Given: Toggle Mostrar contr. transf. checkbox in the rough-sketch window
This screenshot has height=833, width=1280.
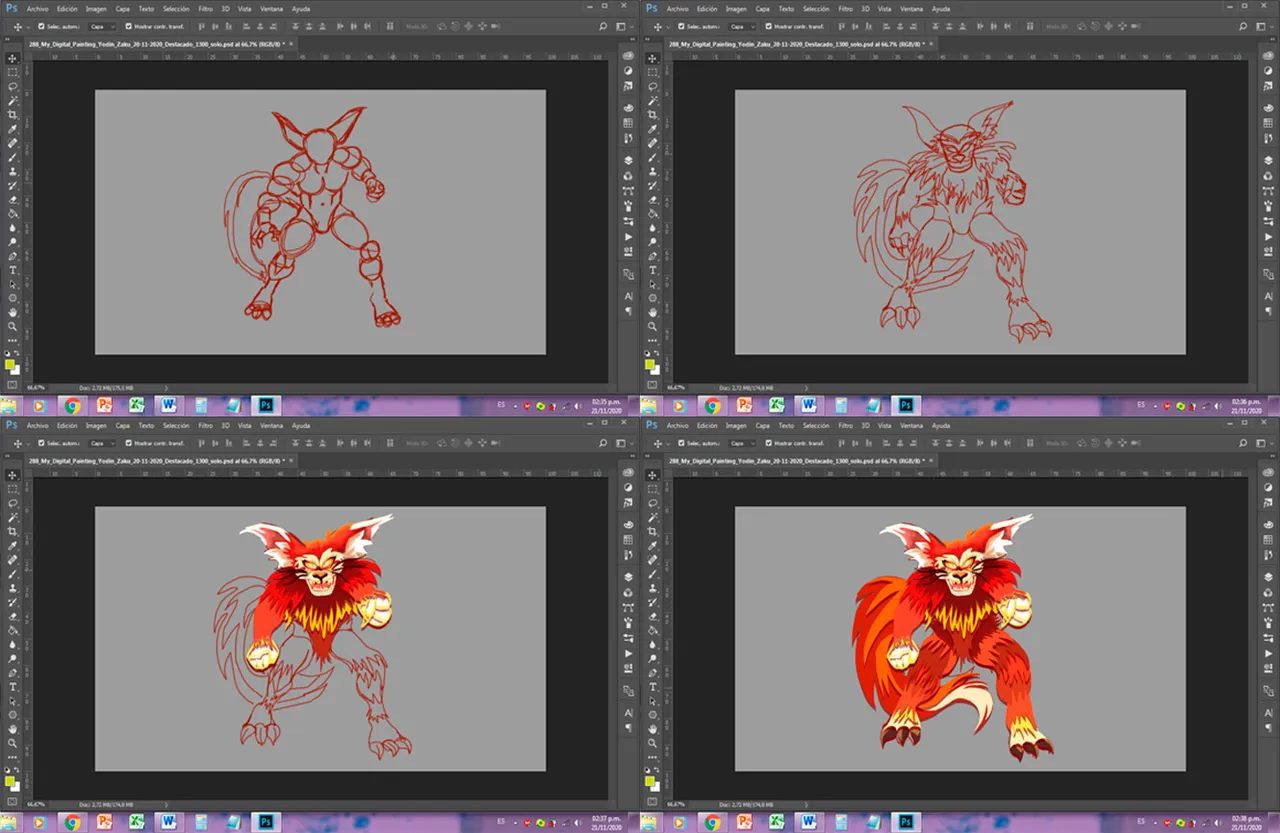Looking at the screenshot, I should click(x=128, y=26).
